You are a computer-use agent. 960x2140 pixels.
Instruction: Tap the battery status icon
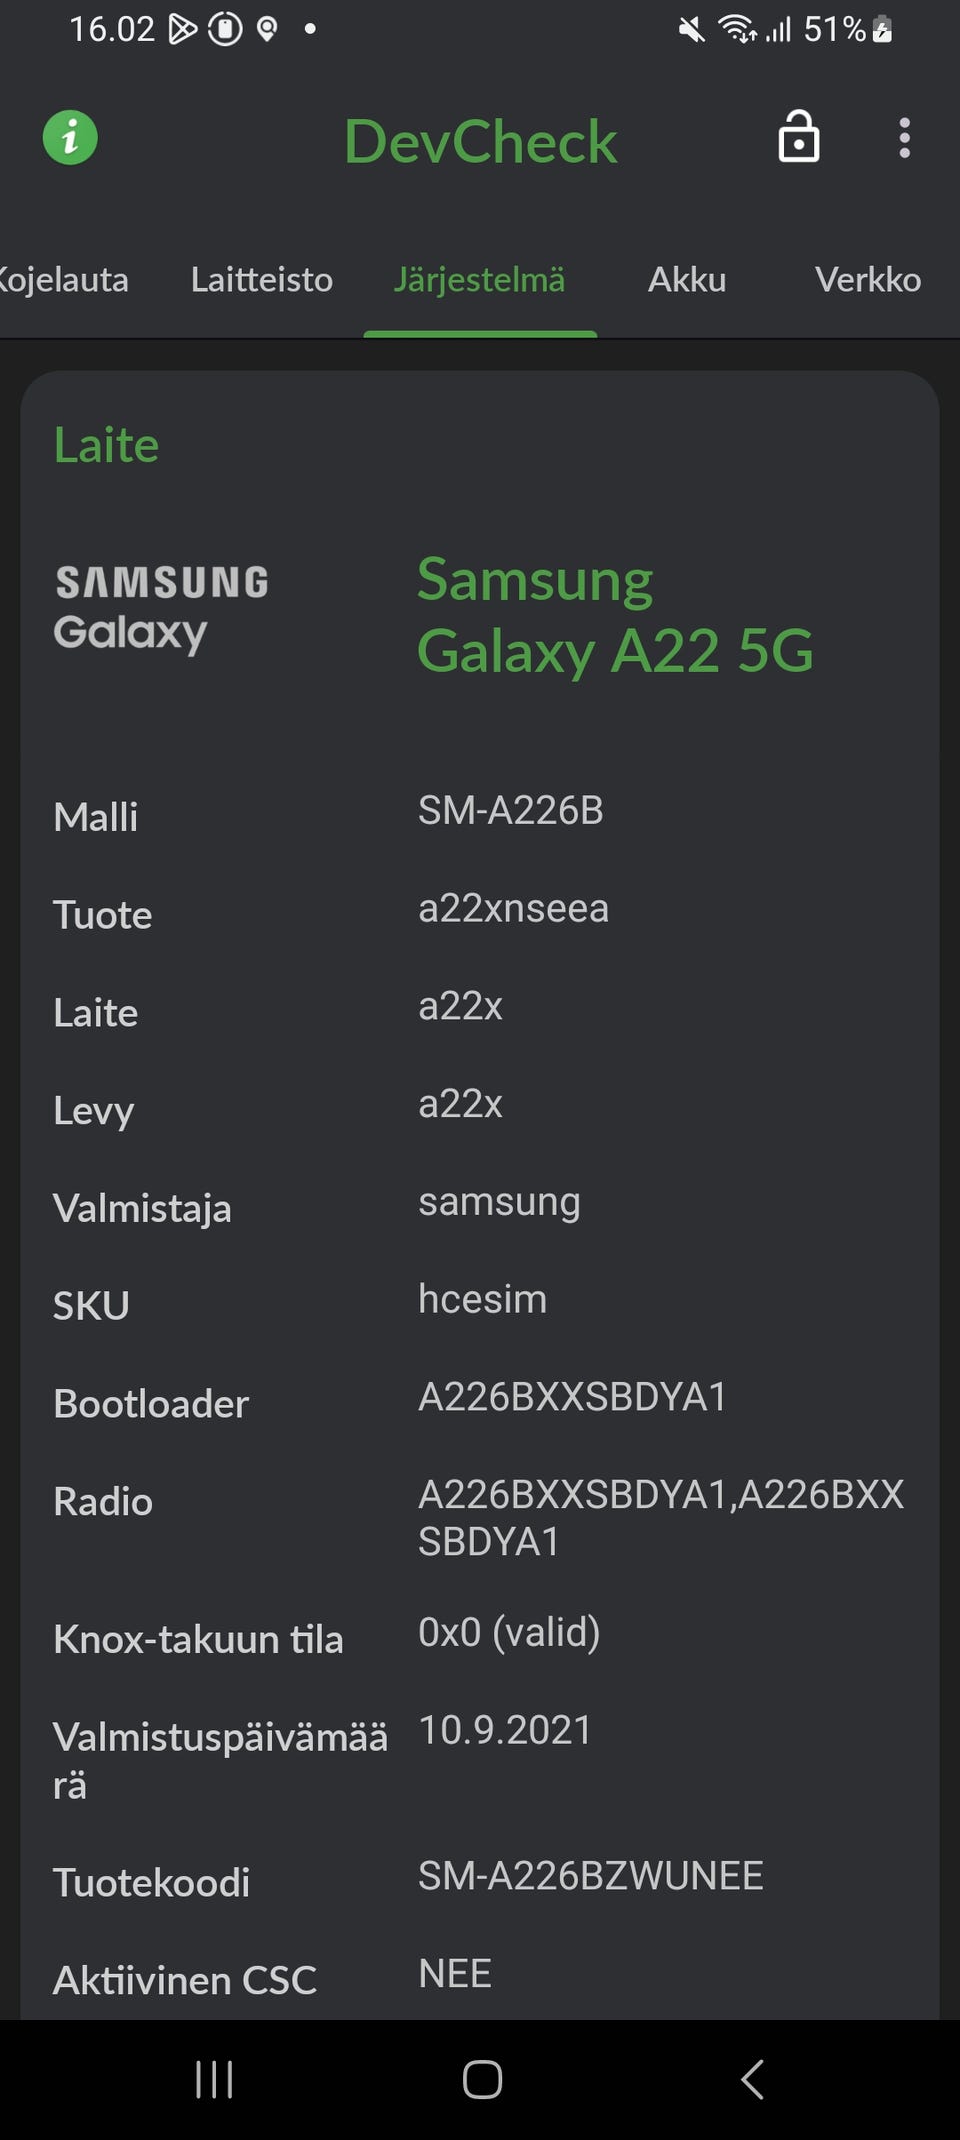click(x=882, y=30)
